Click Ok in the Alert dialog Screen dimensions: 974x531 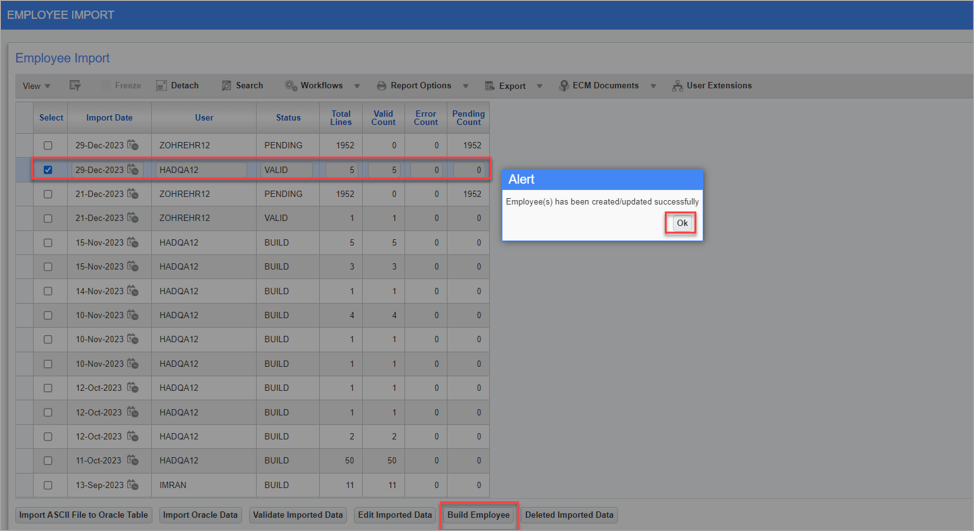[681, 223]
